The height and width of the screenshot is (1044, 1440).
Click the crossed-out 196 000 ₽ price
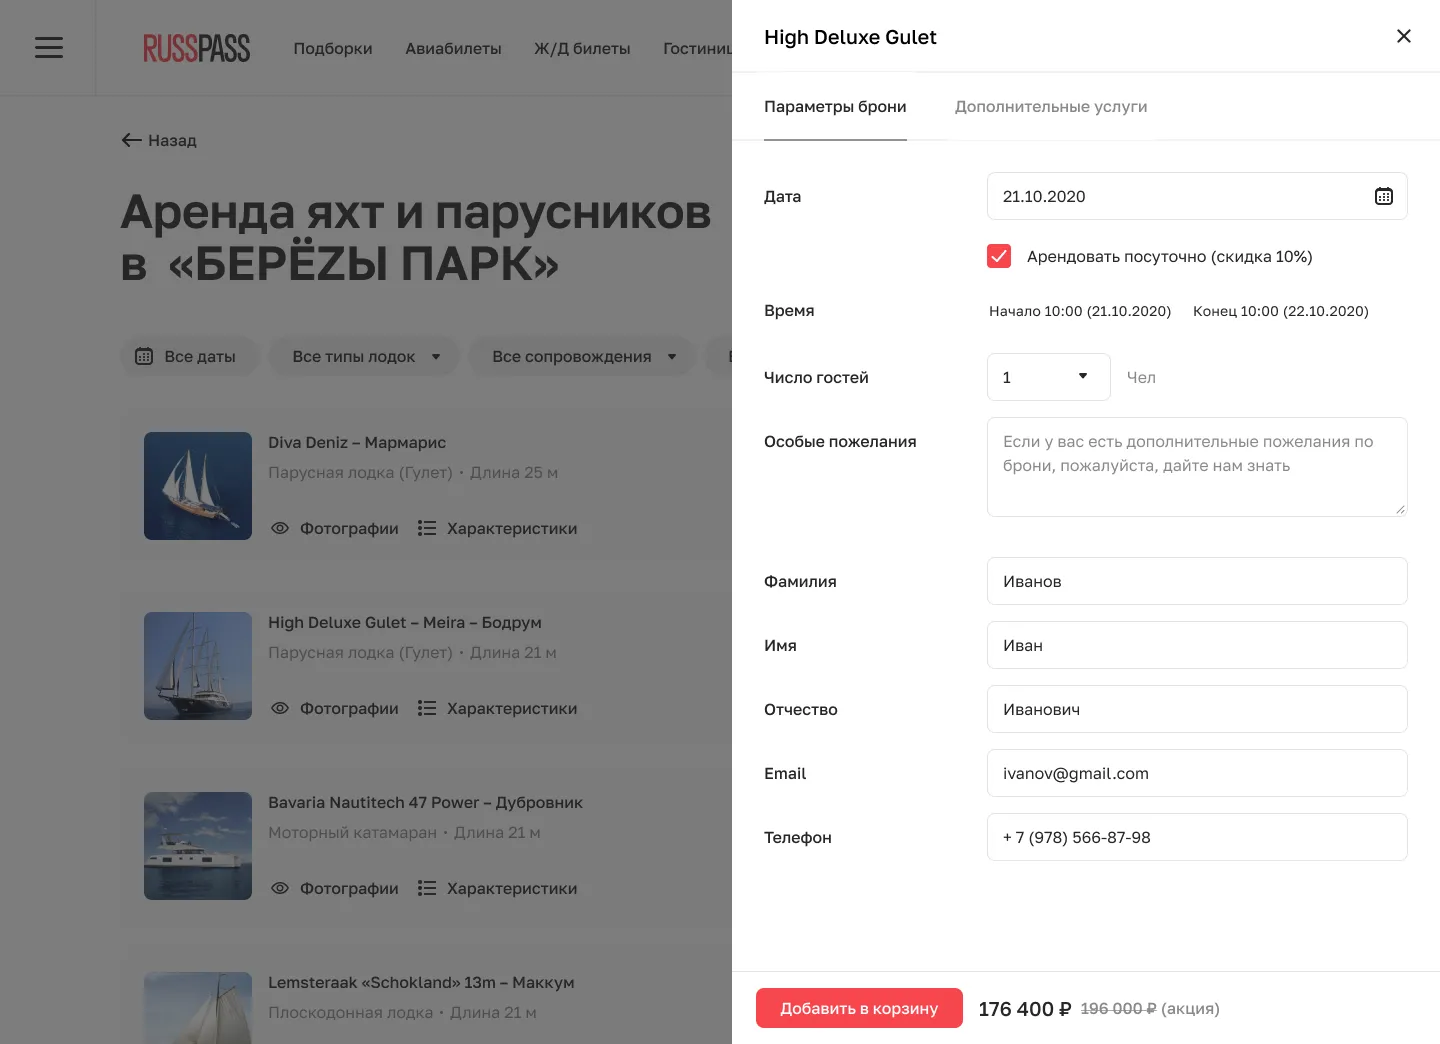point(1118,1009)
